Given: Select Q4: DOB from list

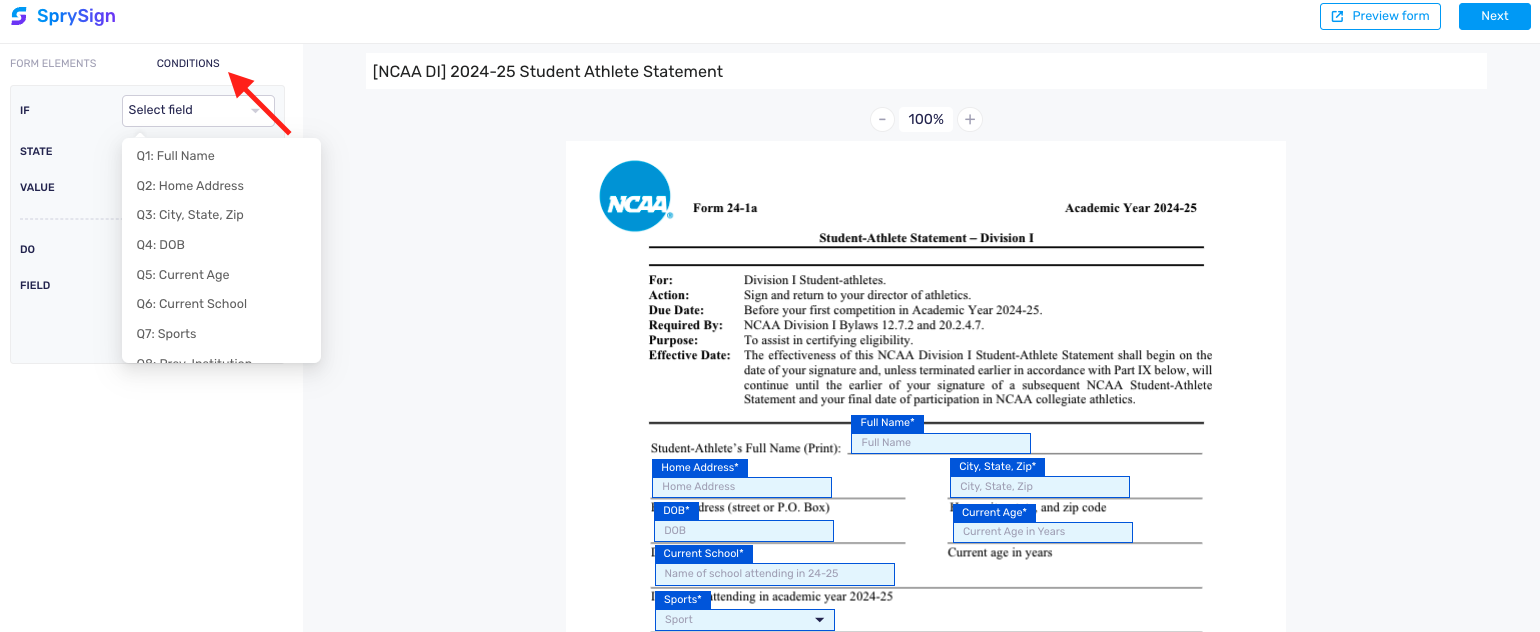Looking at the screenshot, I should click(161, 245).
